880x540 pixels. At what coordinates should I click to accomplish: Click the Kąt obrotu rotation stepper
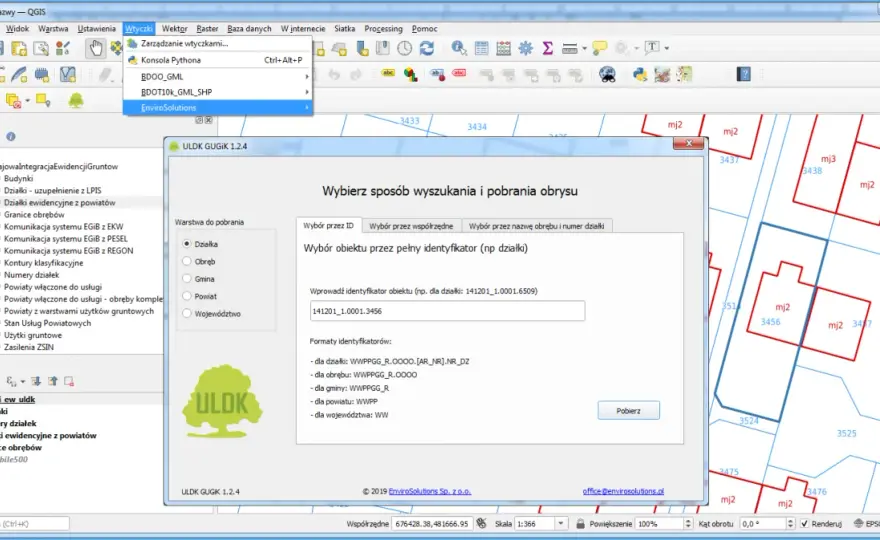click(790, 524)
